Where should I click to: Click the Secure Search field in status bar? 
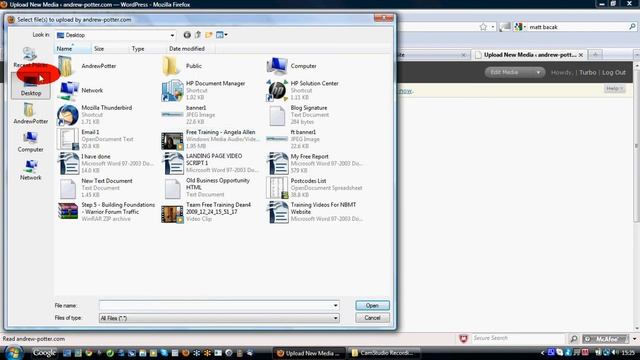point(518,338)
